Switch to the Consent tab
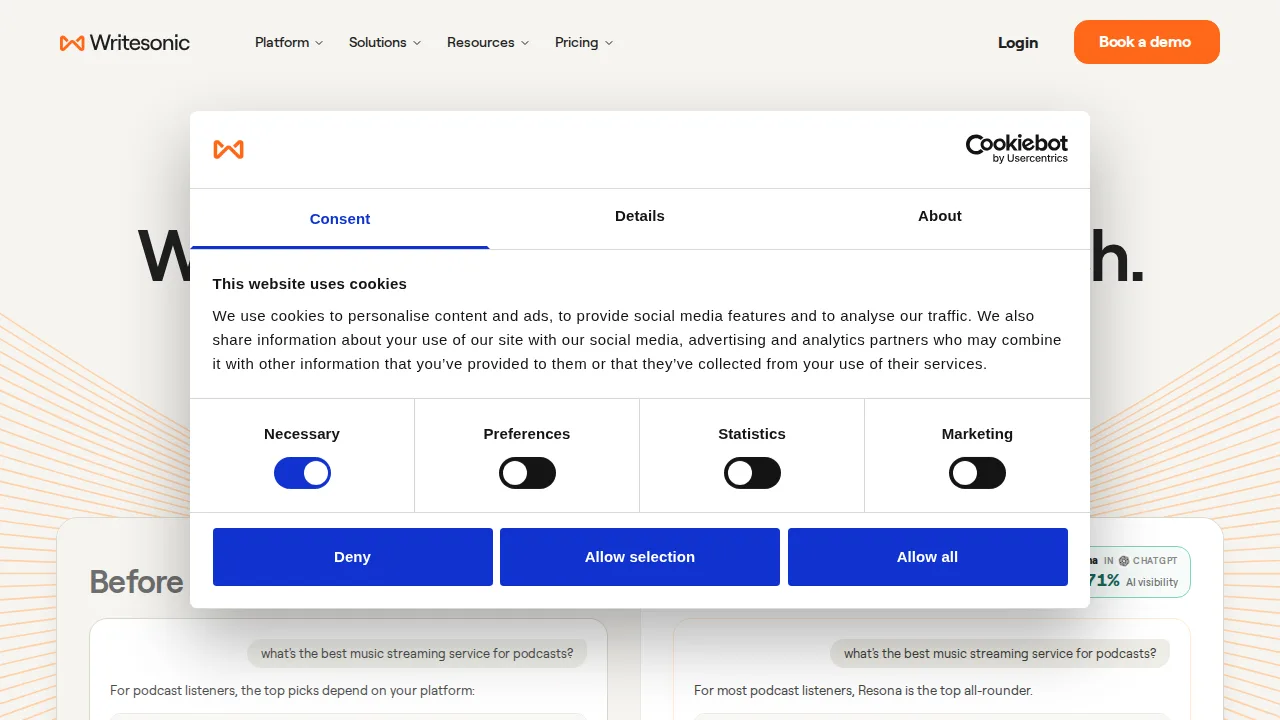The height and width of the screenshot is (720, 1280). click(x=340, y=218)
